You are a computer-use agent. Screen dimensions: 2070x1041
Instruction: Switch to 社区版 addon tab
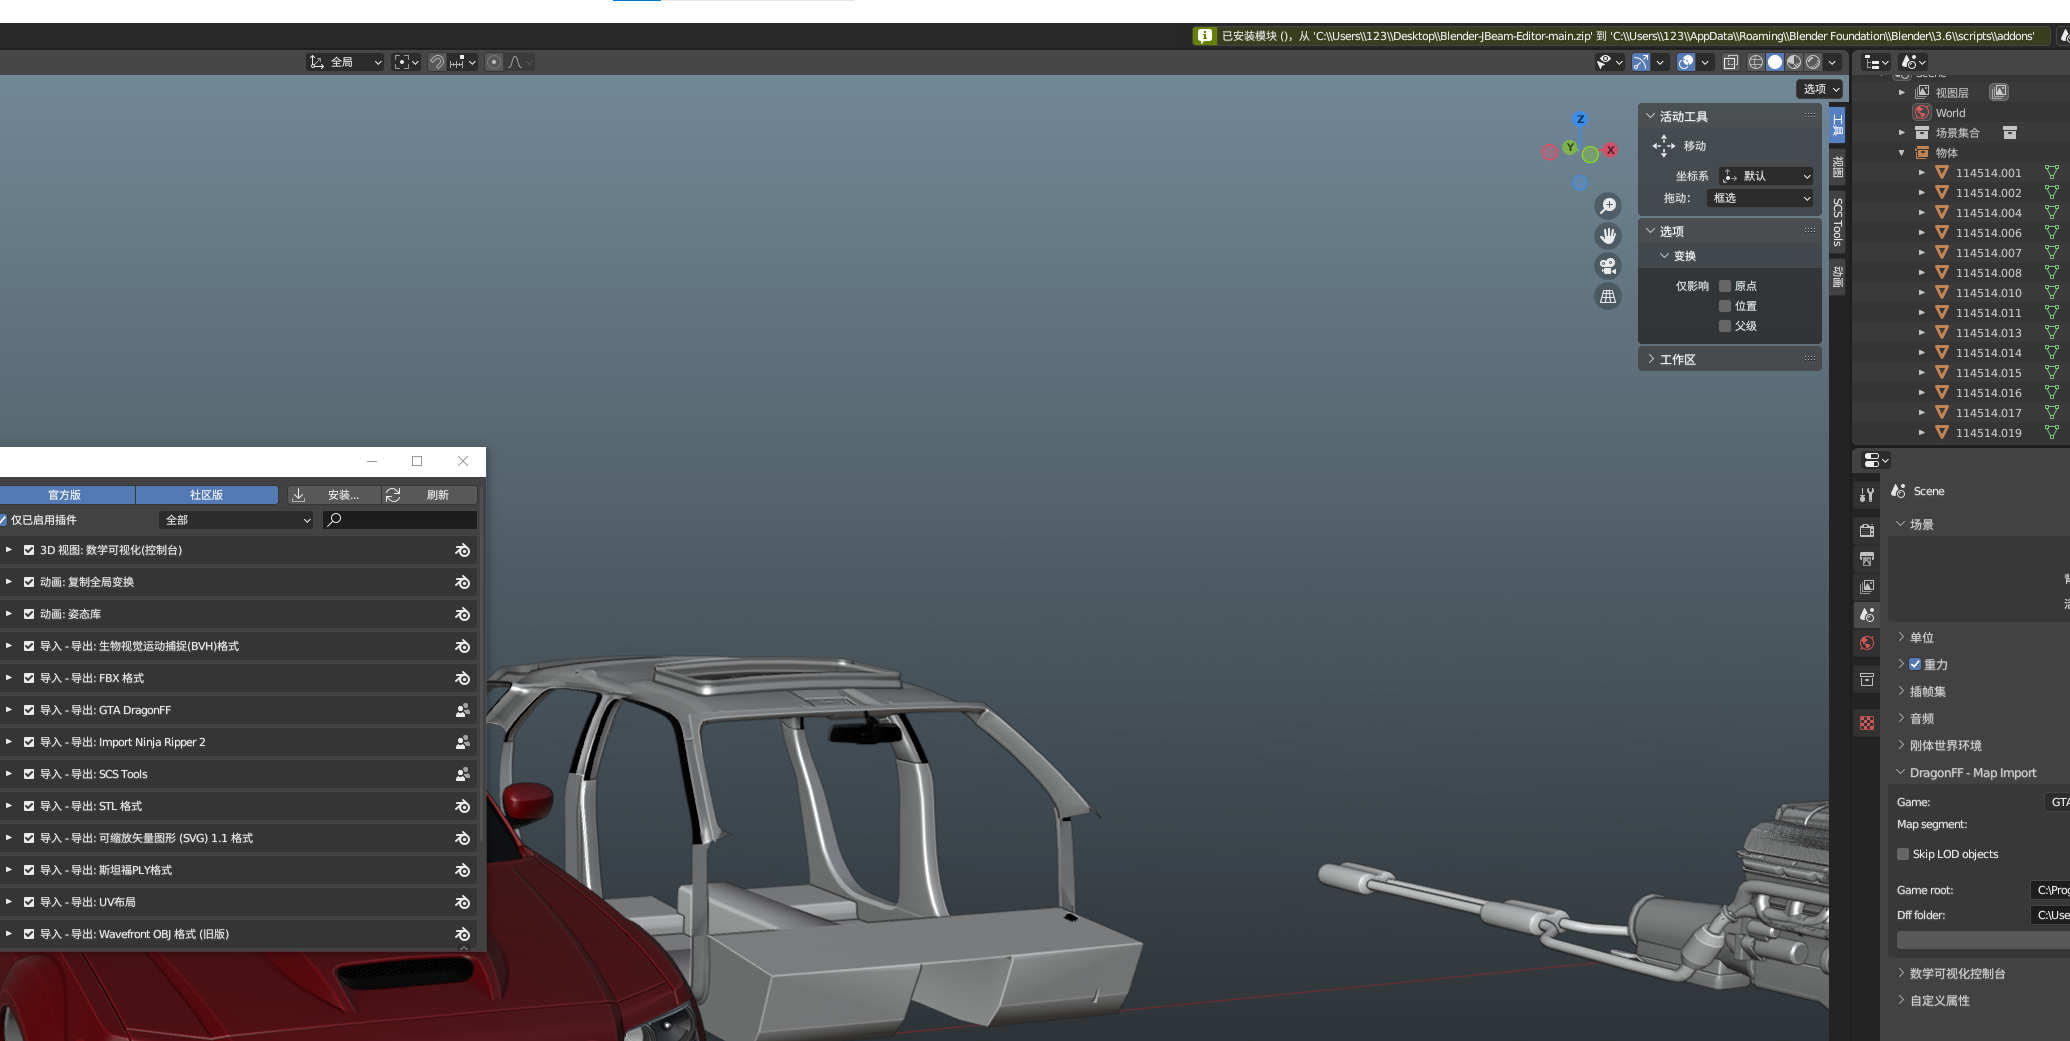click(207, 495)
